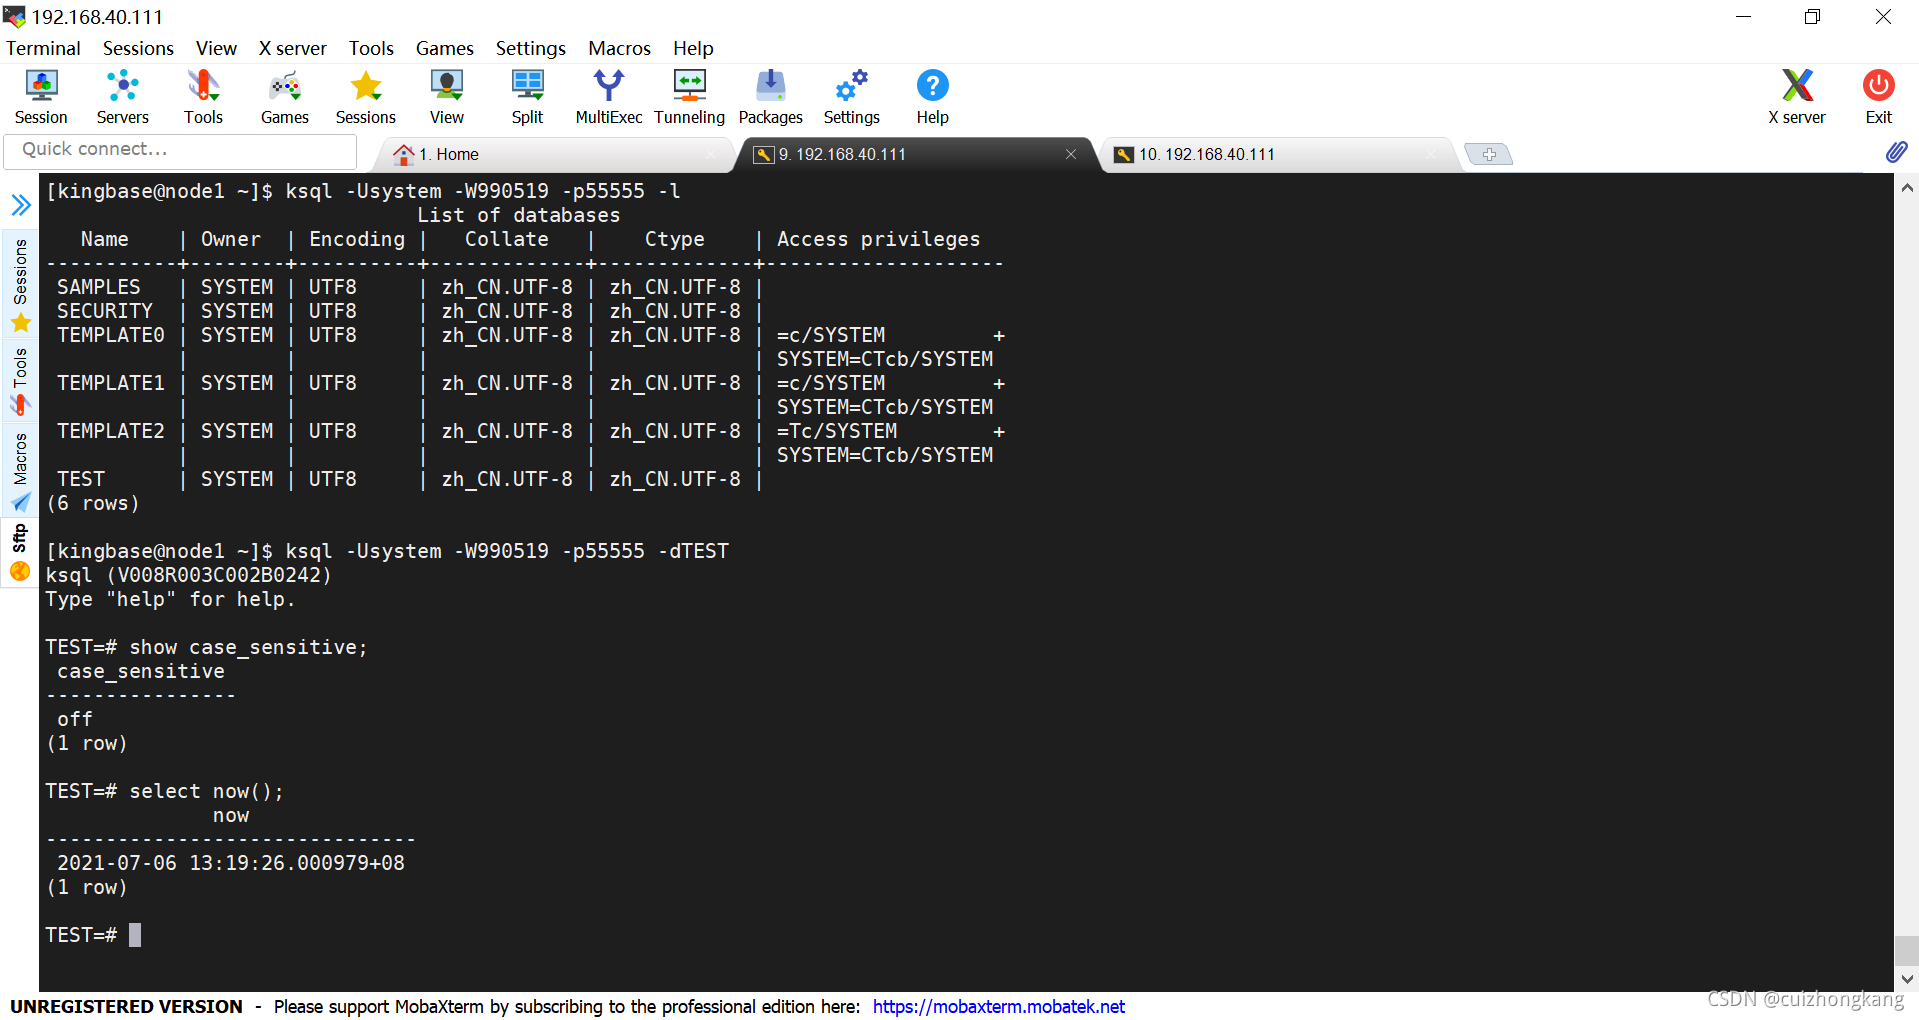This screenshot has height=1020, width=1919.
Task: Open the Session toolbar icon
Action: click(x=41, y=97)
